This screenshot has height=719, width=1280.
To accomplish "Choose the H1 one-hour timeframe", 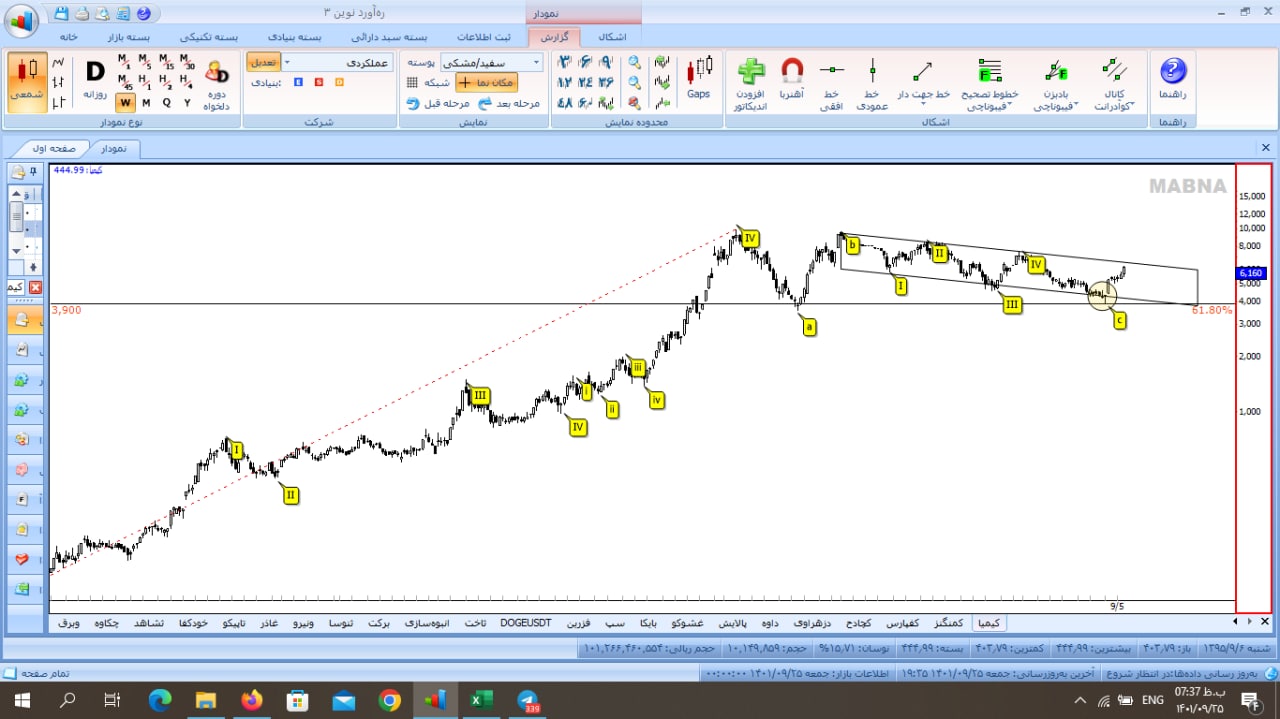I will [x=145, y=82].
